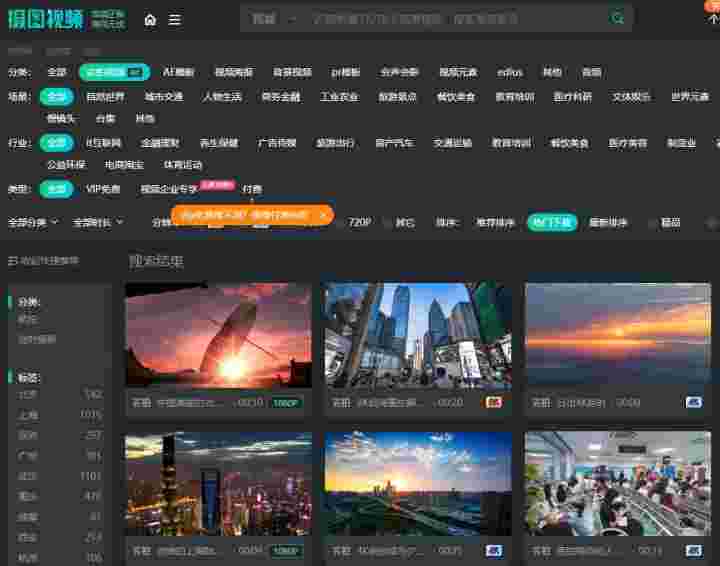Toggle the 720P resolution checkbox
The height and width of the screenshot is (566, 720).
341,222
